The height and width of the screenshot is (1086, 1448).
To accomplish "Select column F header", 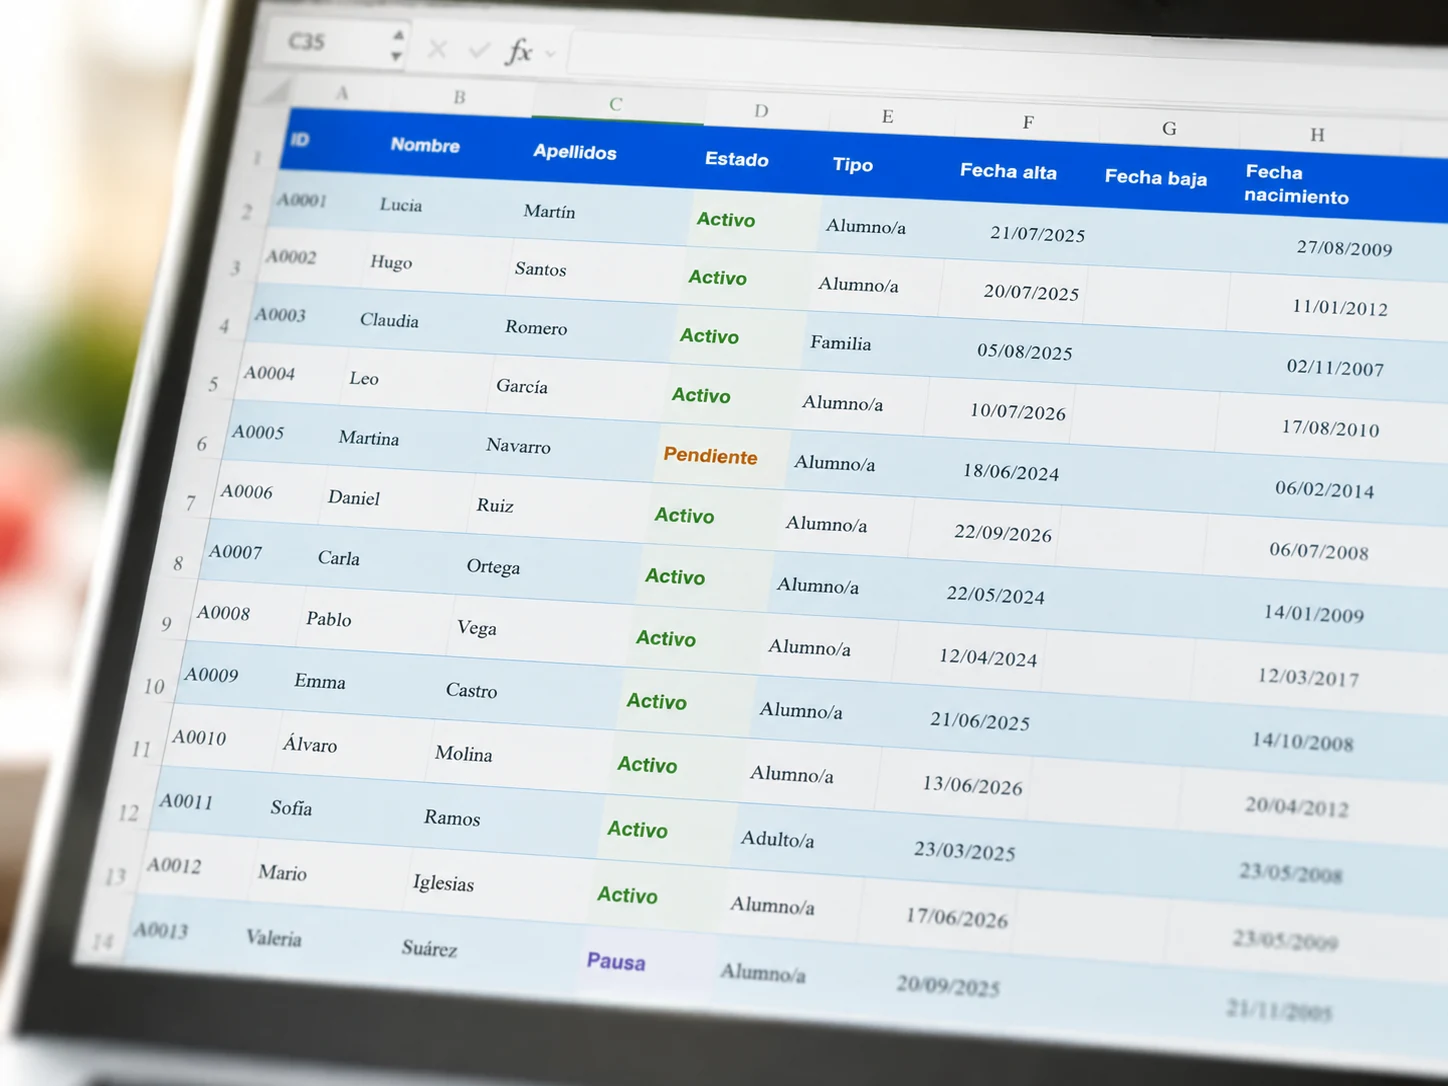I will (1028, 122).
